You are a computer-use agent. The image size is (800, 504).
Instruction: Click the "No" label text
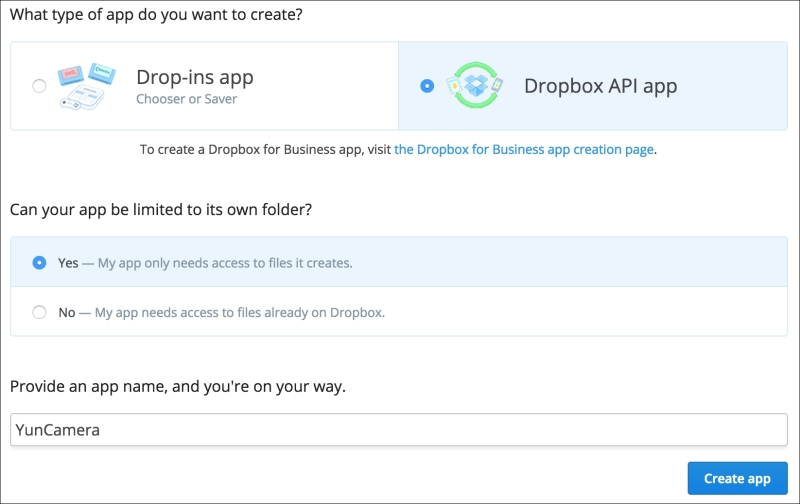[x=67, y=313]
